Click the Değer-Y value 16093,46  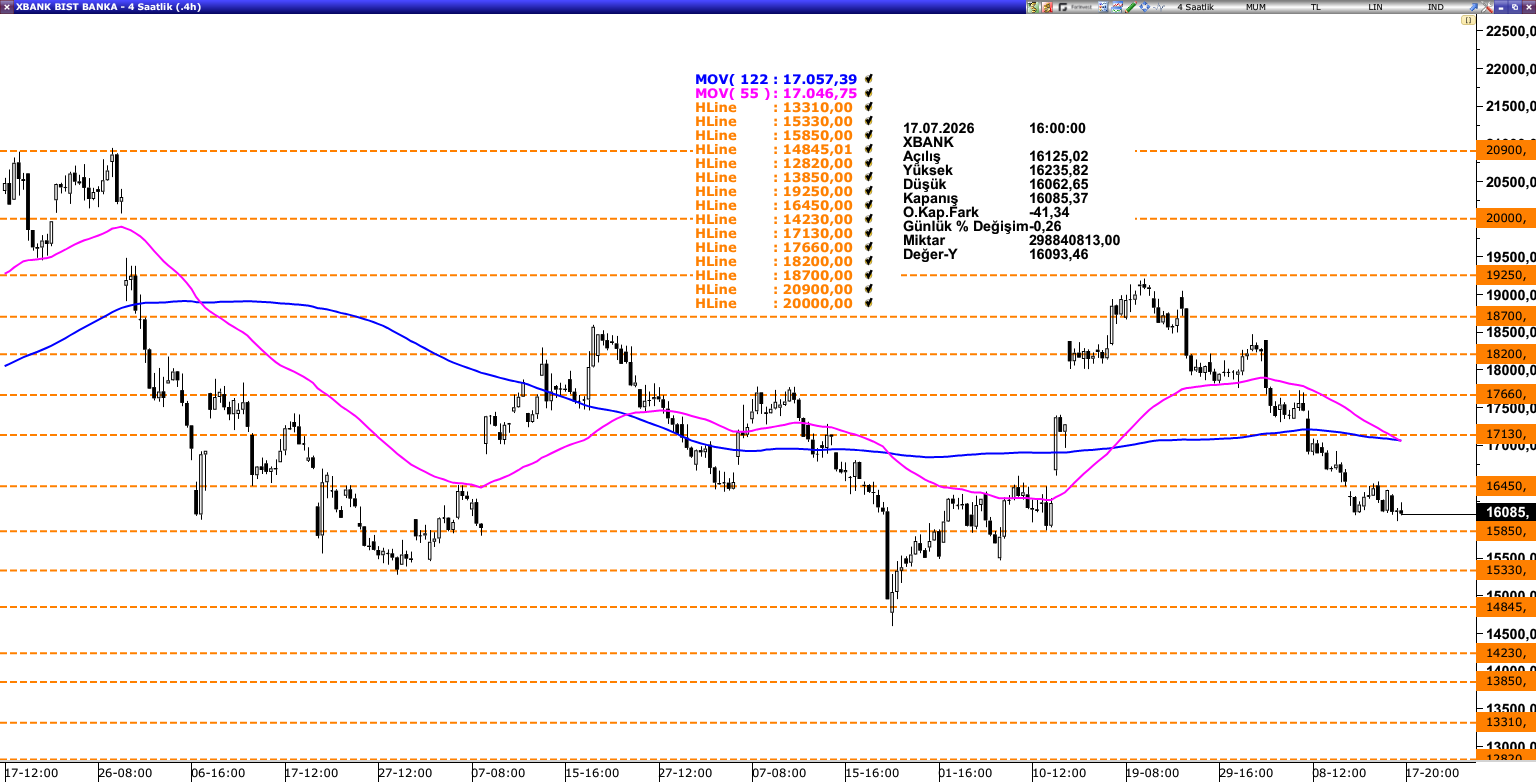(x=1058, y=254)
